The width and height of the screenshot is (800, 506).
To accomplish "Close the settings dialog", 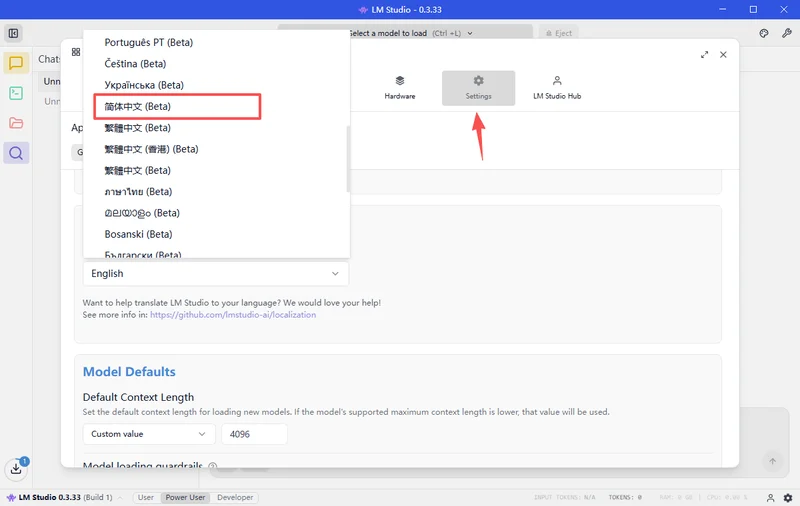I will [x=723, y=55].
